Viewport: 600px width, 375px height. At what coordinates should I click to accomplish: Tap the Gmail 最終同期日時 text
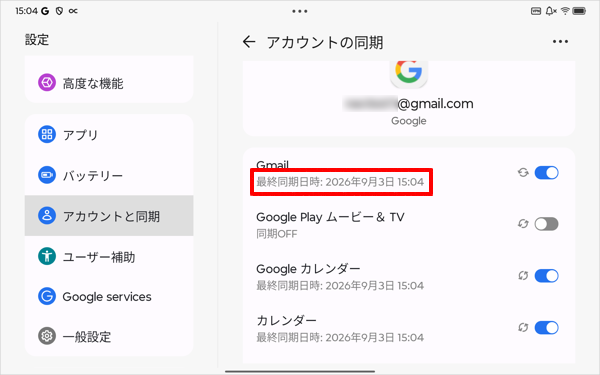point(340,182)
